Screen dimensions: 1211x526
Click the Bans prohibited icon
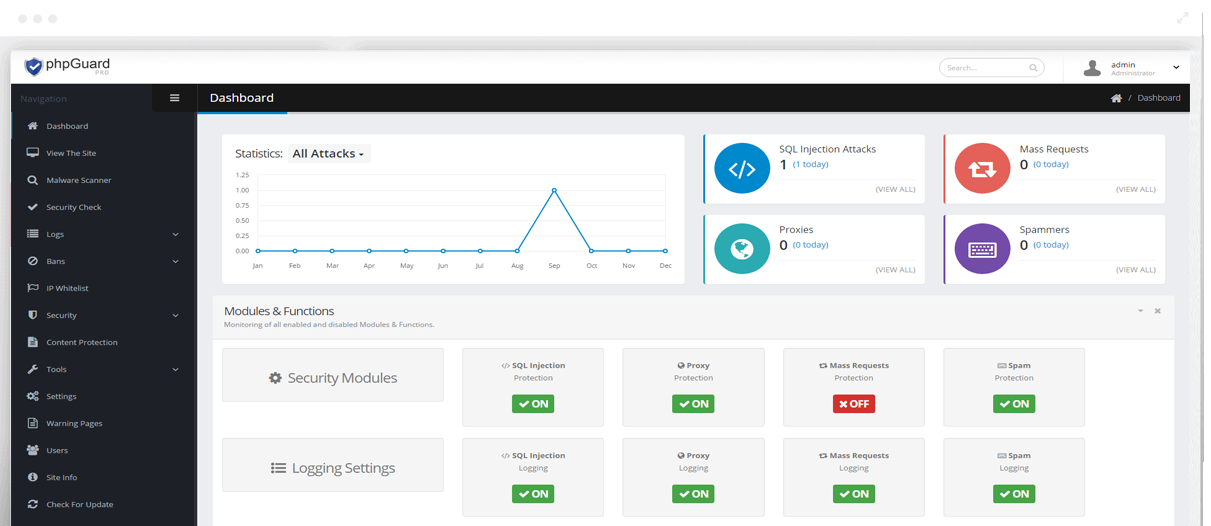(x=33, y=261)
